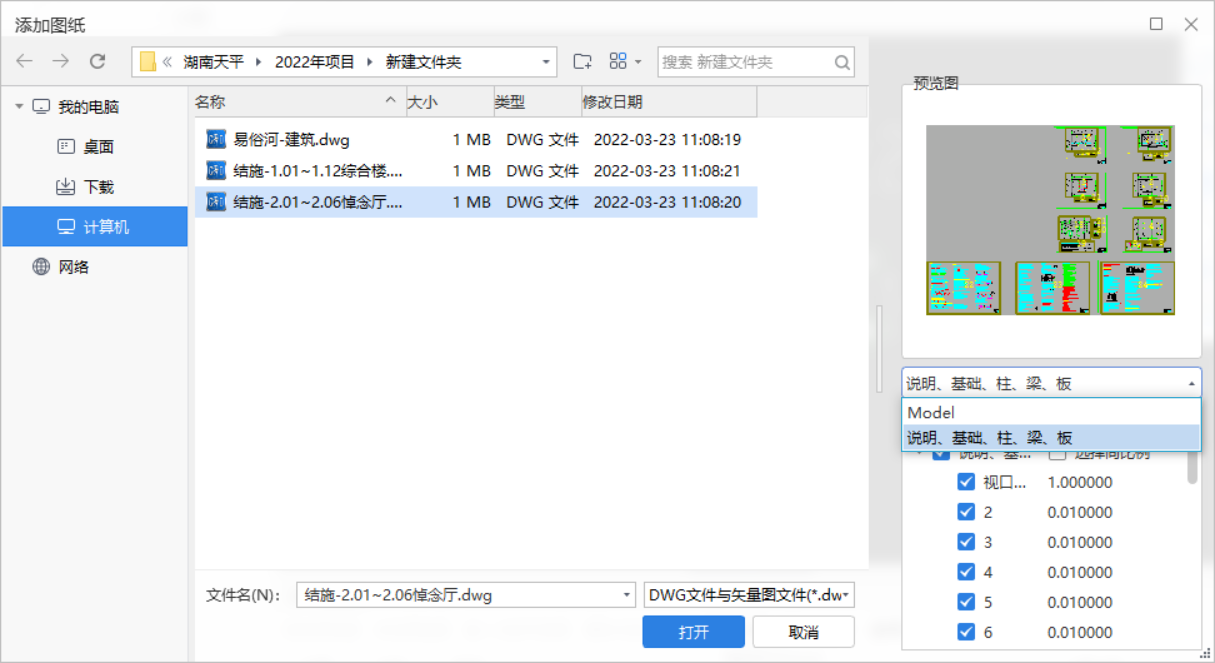Screen dimensions: 1215x663
Task: Sort files by 修改日期 column
Action: click(669, 102)
